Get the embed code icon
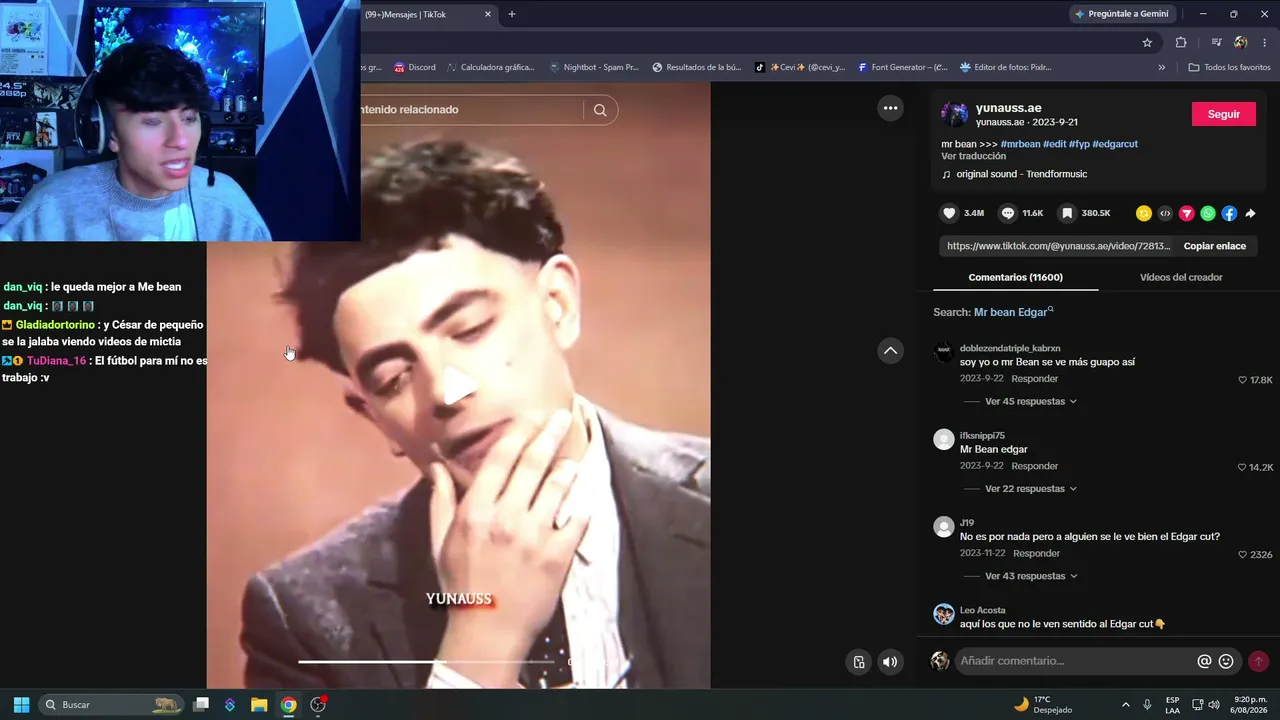 (x=1165, y=213)
